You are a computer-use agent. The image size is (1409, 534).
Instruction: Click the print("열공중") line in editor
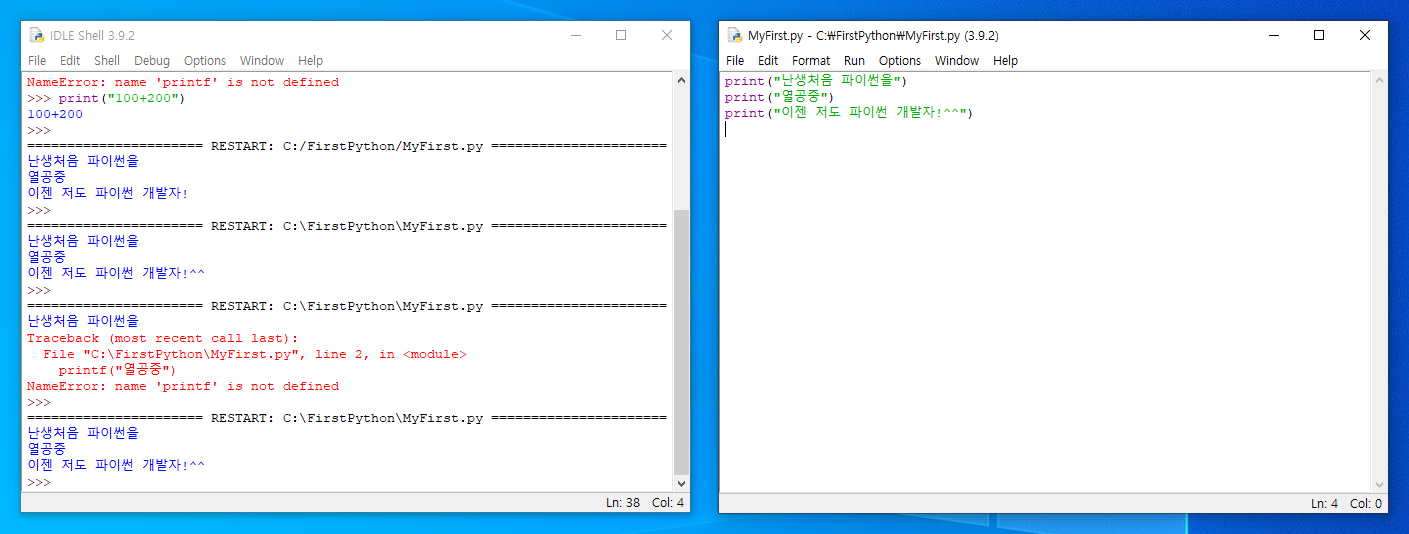pyautogui.click(x=779, y=97)
